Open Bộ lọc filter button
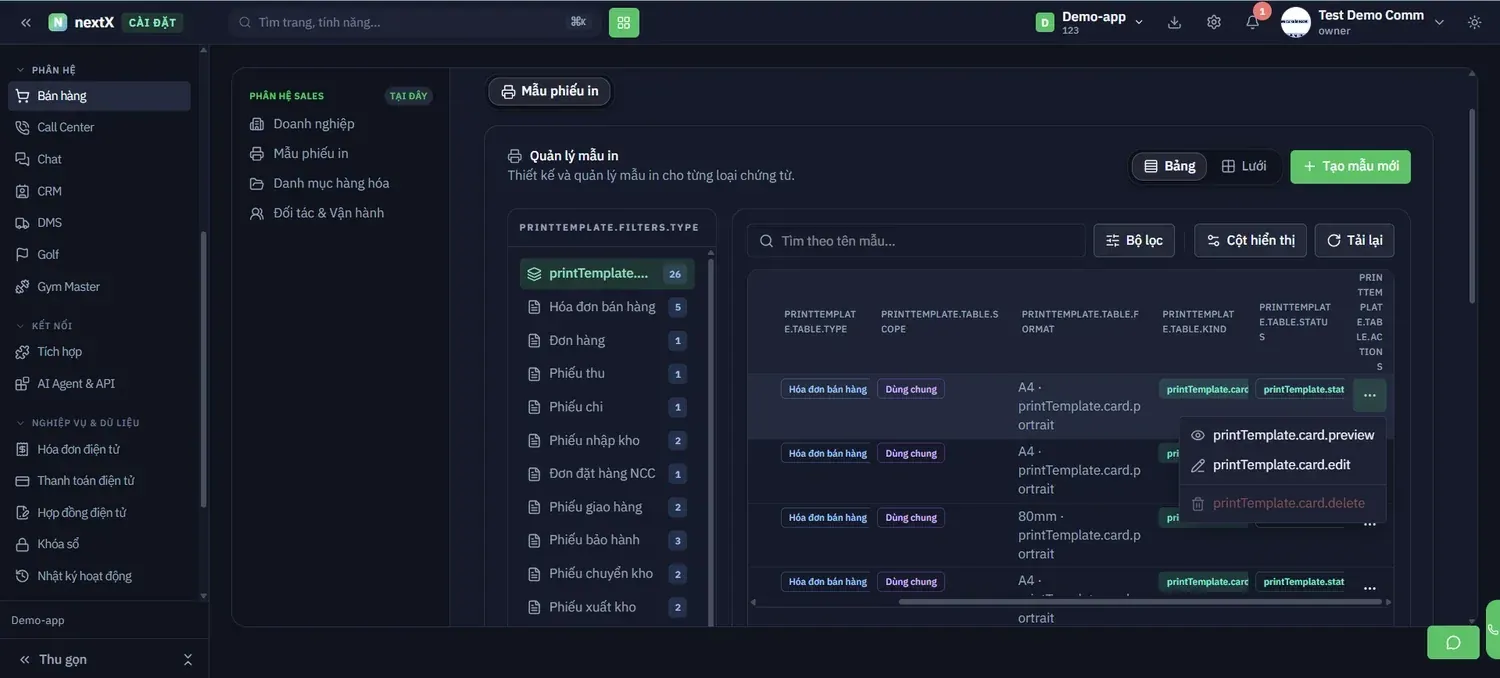Viewport: 1500px width, 678px height. (1134, 241)
